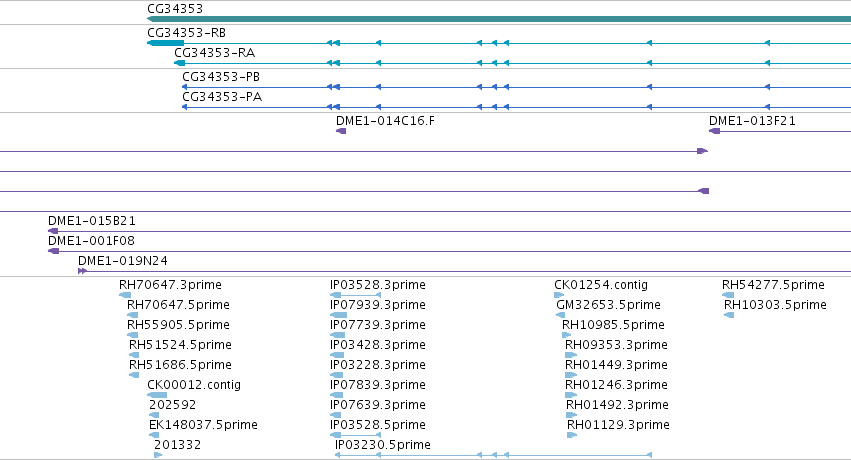The height and width of the screenshot is (460, 851).
Task: Click the CG34353-PB protein track label
Action: [x=221, y=76]
